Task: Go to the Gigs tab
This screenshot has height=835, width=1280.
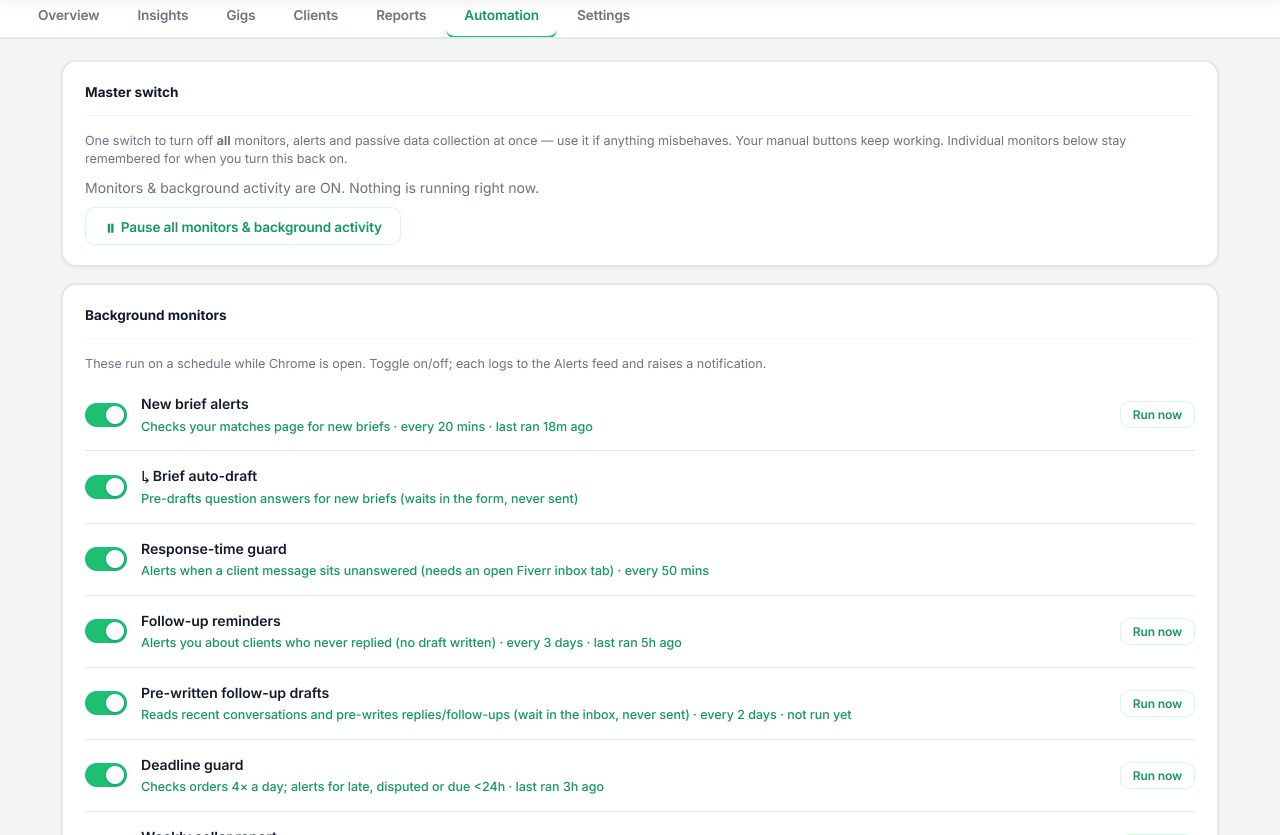Action: tap(241, 16)
